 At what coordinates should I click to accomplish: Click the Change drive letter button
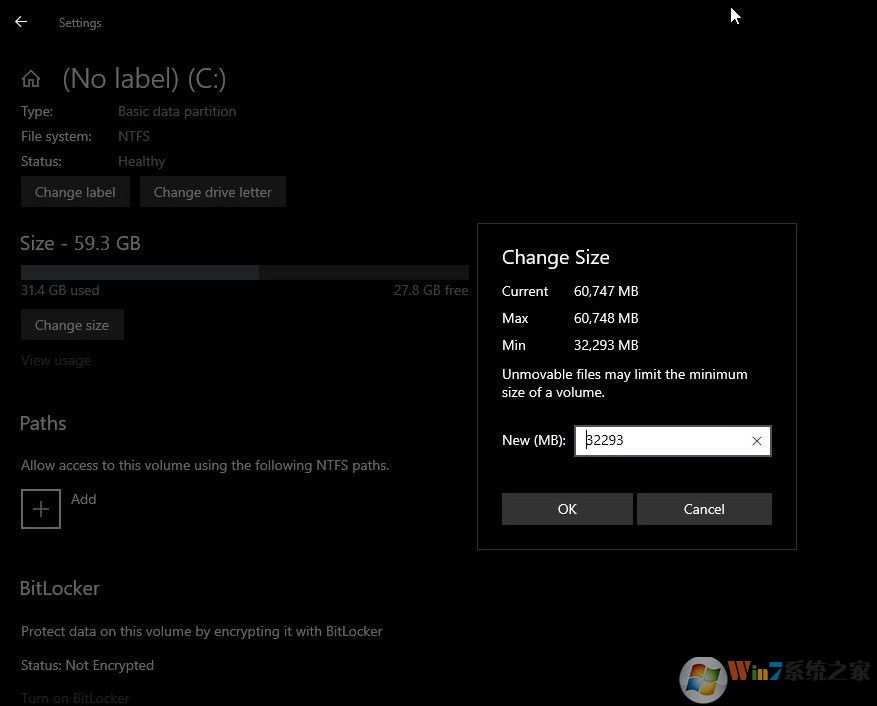point(212,191)
